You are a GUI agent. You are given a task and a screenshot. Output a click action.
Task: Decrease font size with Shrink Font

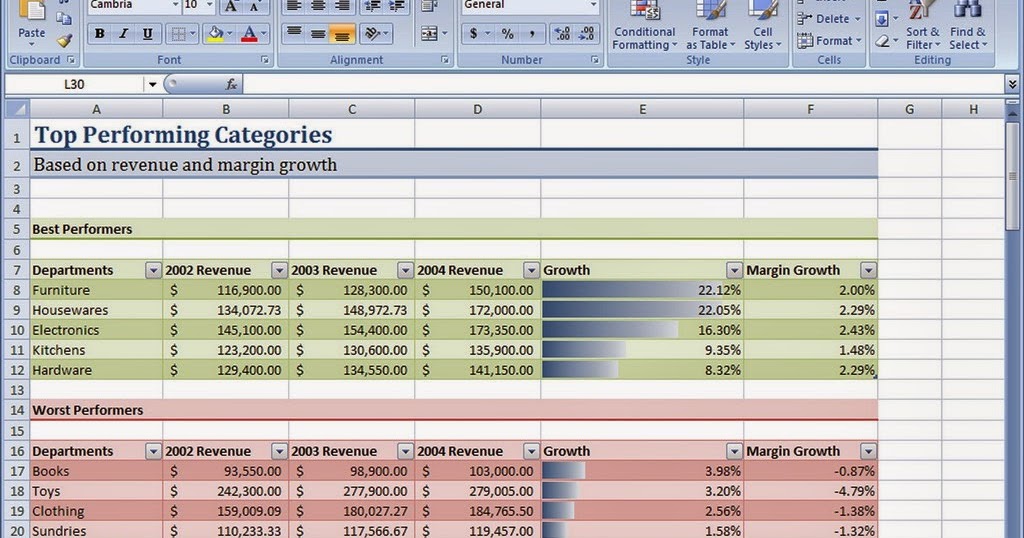click(x=254, y=7)
